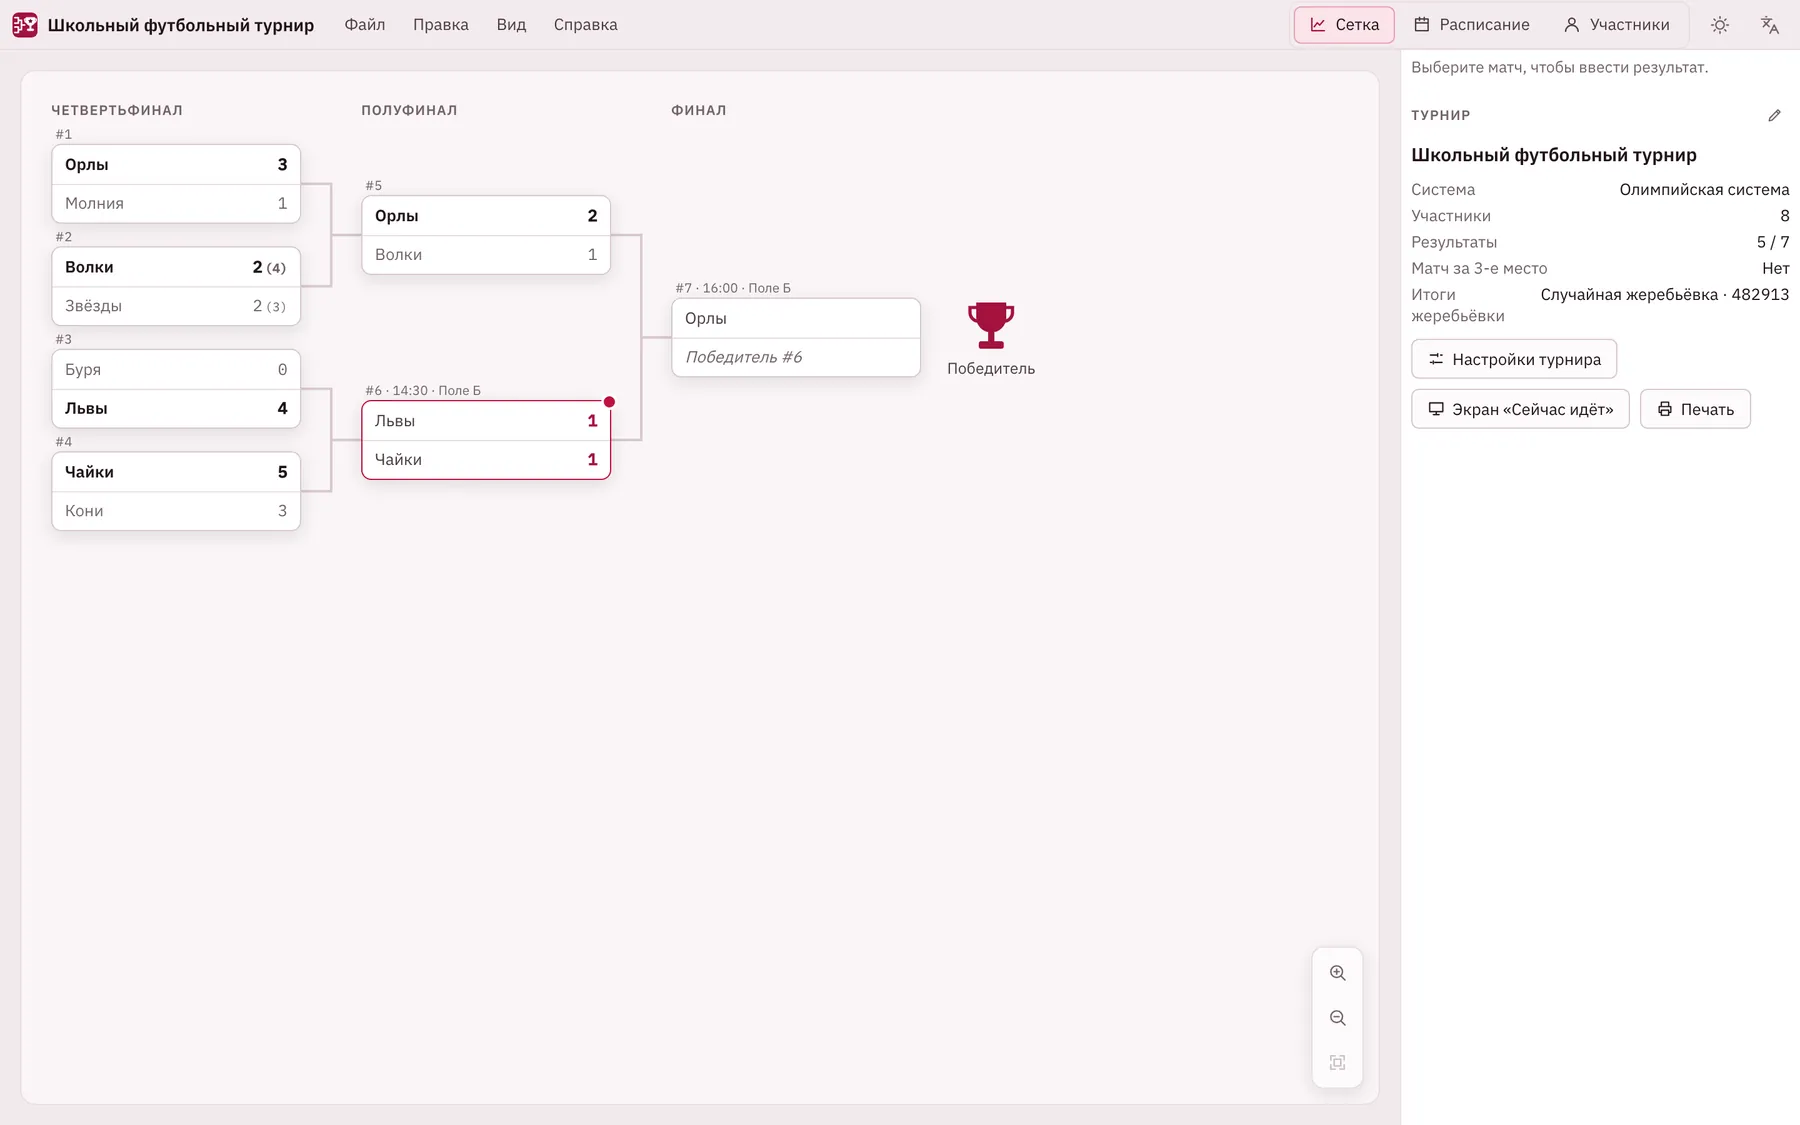Open the language translation icon
Screen dimensions: 1800x1125
tap(1770, 25)
